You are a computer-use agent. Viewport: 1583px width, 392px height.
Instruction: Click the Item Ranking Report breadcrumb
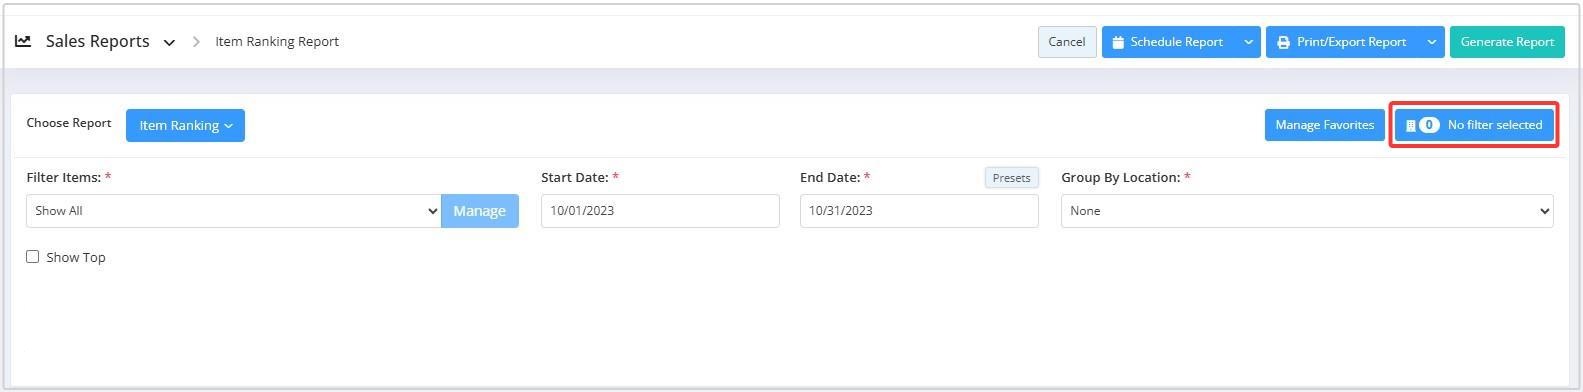coord(277,42)
